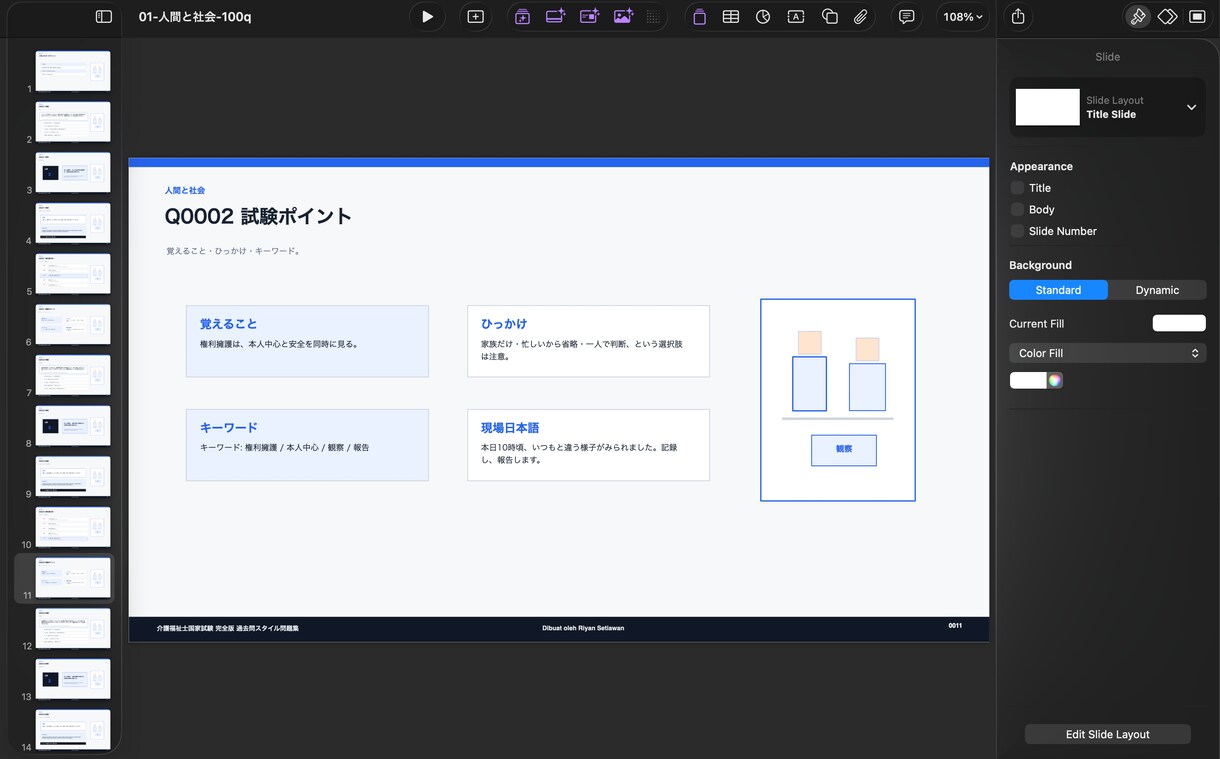This screenshot has height=759, width=1220.
Task: Insert a text box
Action: click(796, 17)
